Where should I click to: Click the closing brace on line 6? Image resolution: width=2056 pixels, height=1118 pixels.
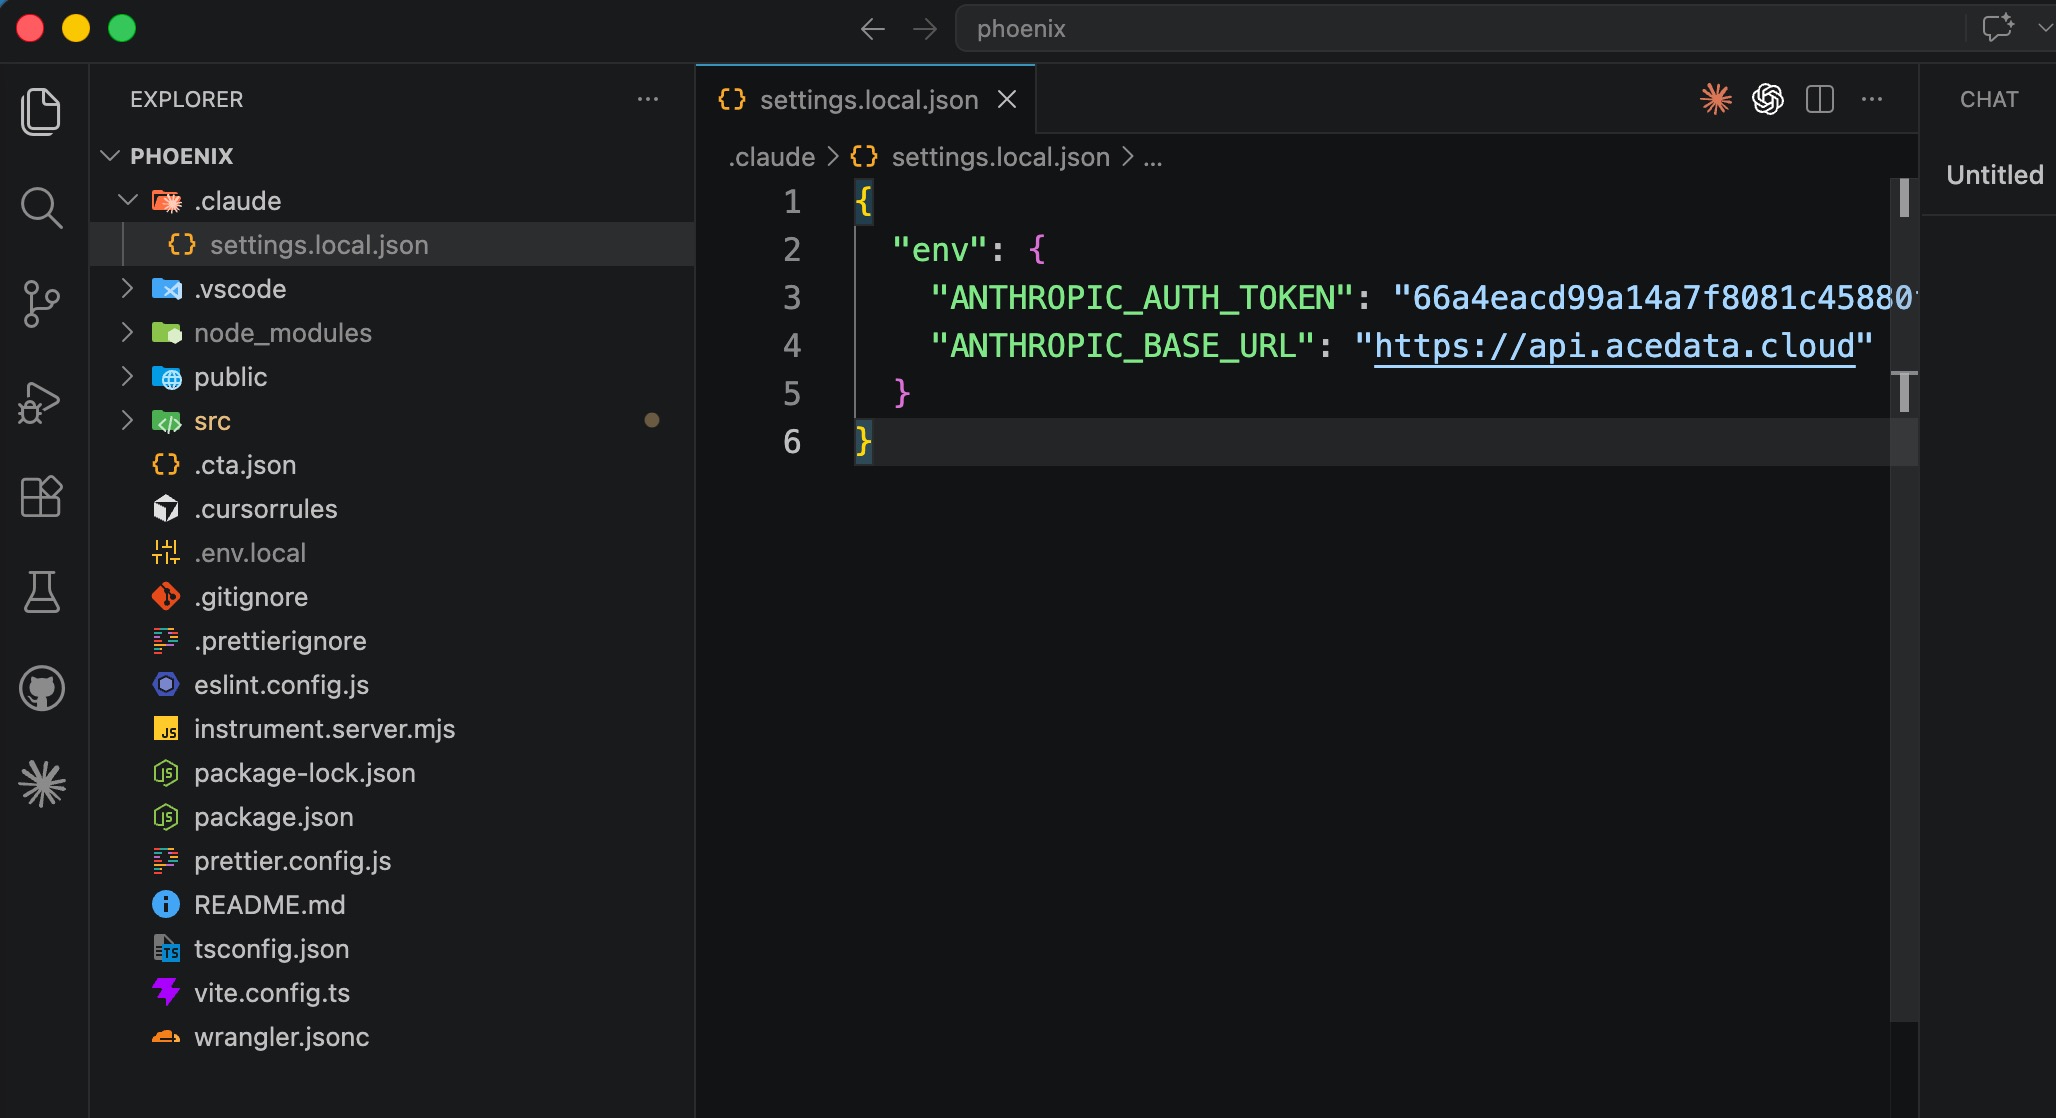(x=863, y=442)
